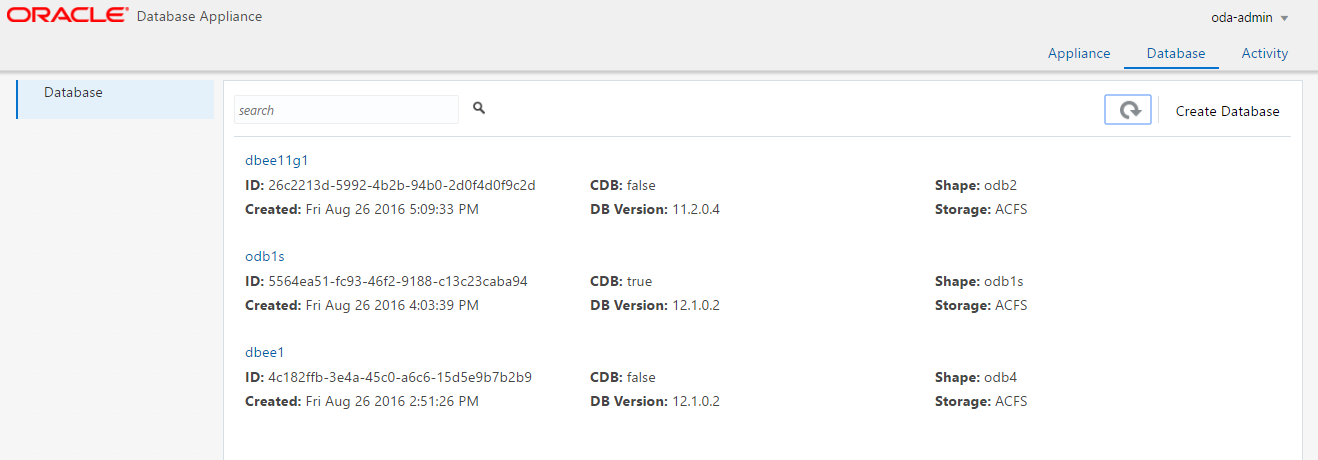Click the refresh database list icon
Image resolution: width=1318 pixels, height=460 pixels.
pos(1128,110)
